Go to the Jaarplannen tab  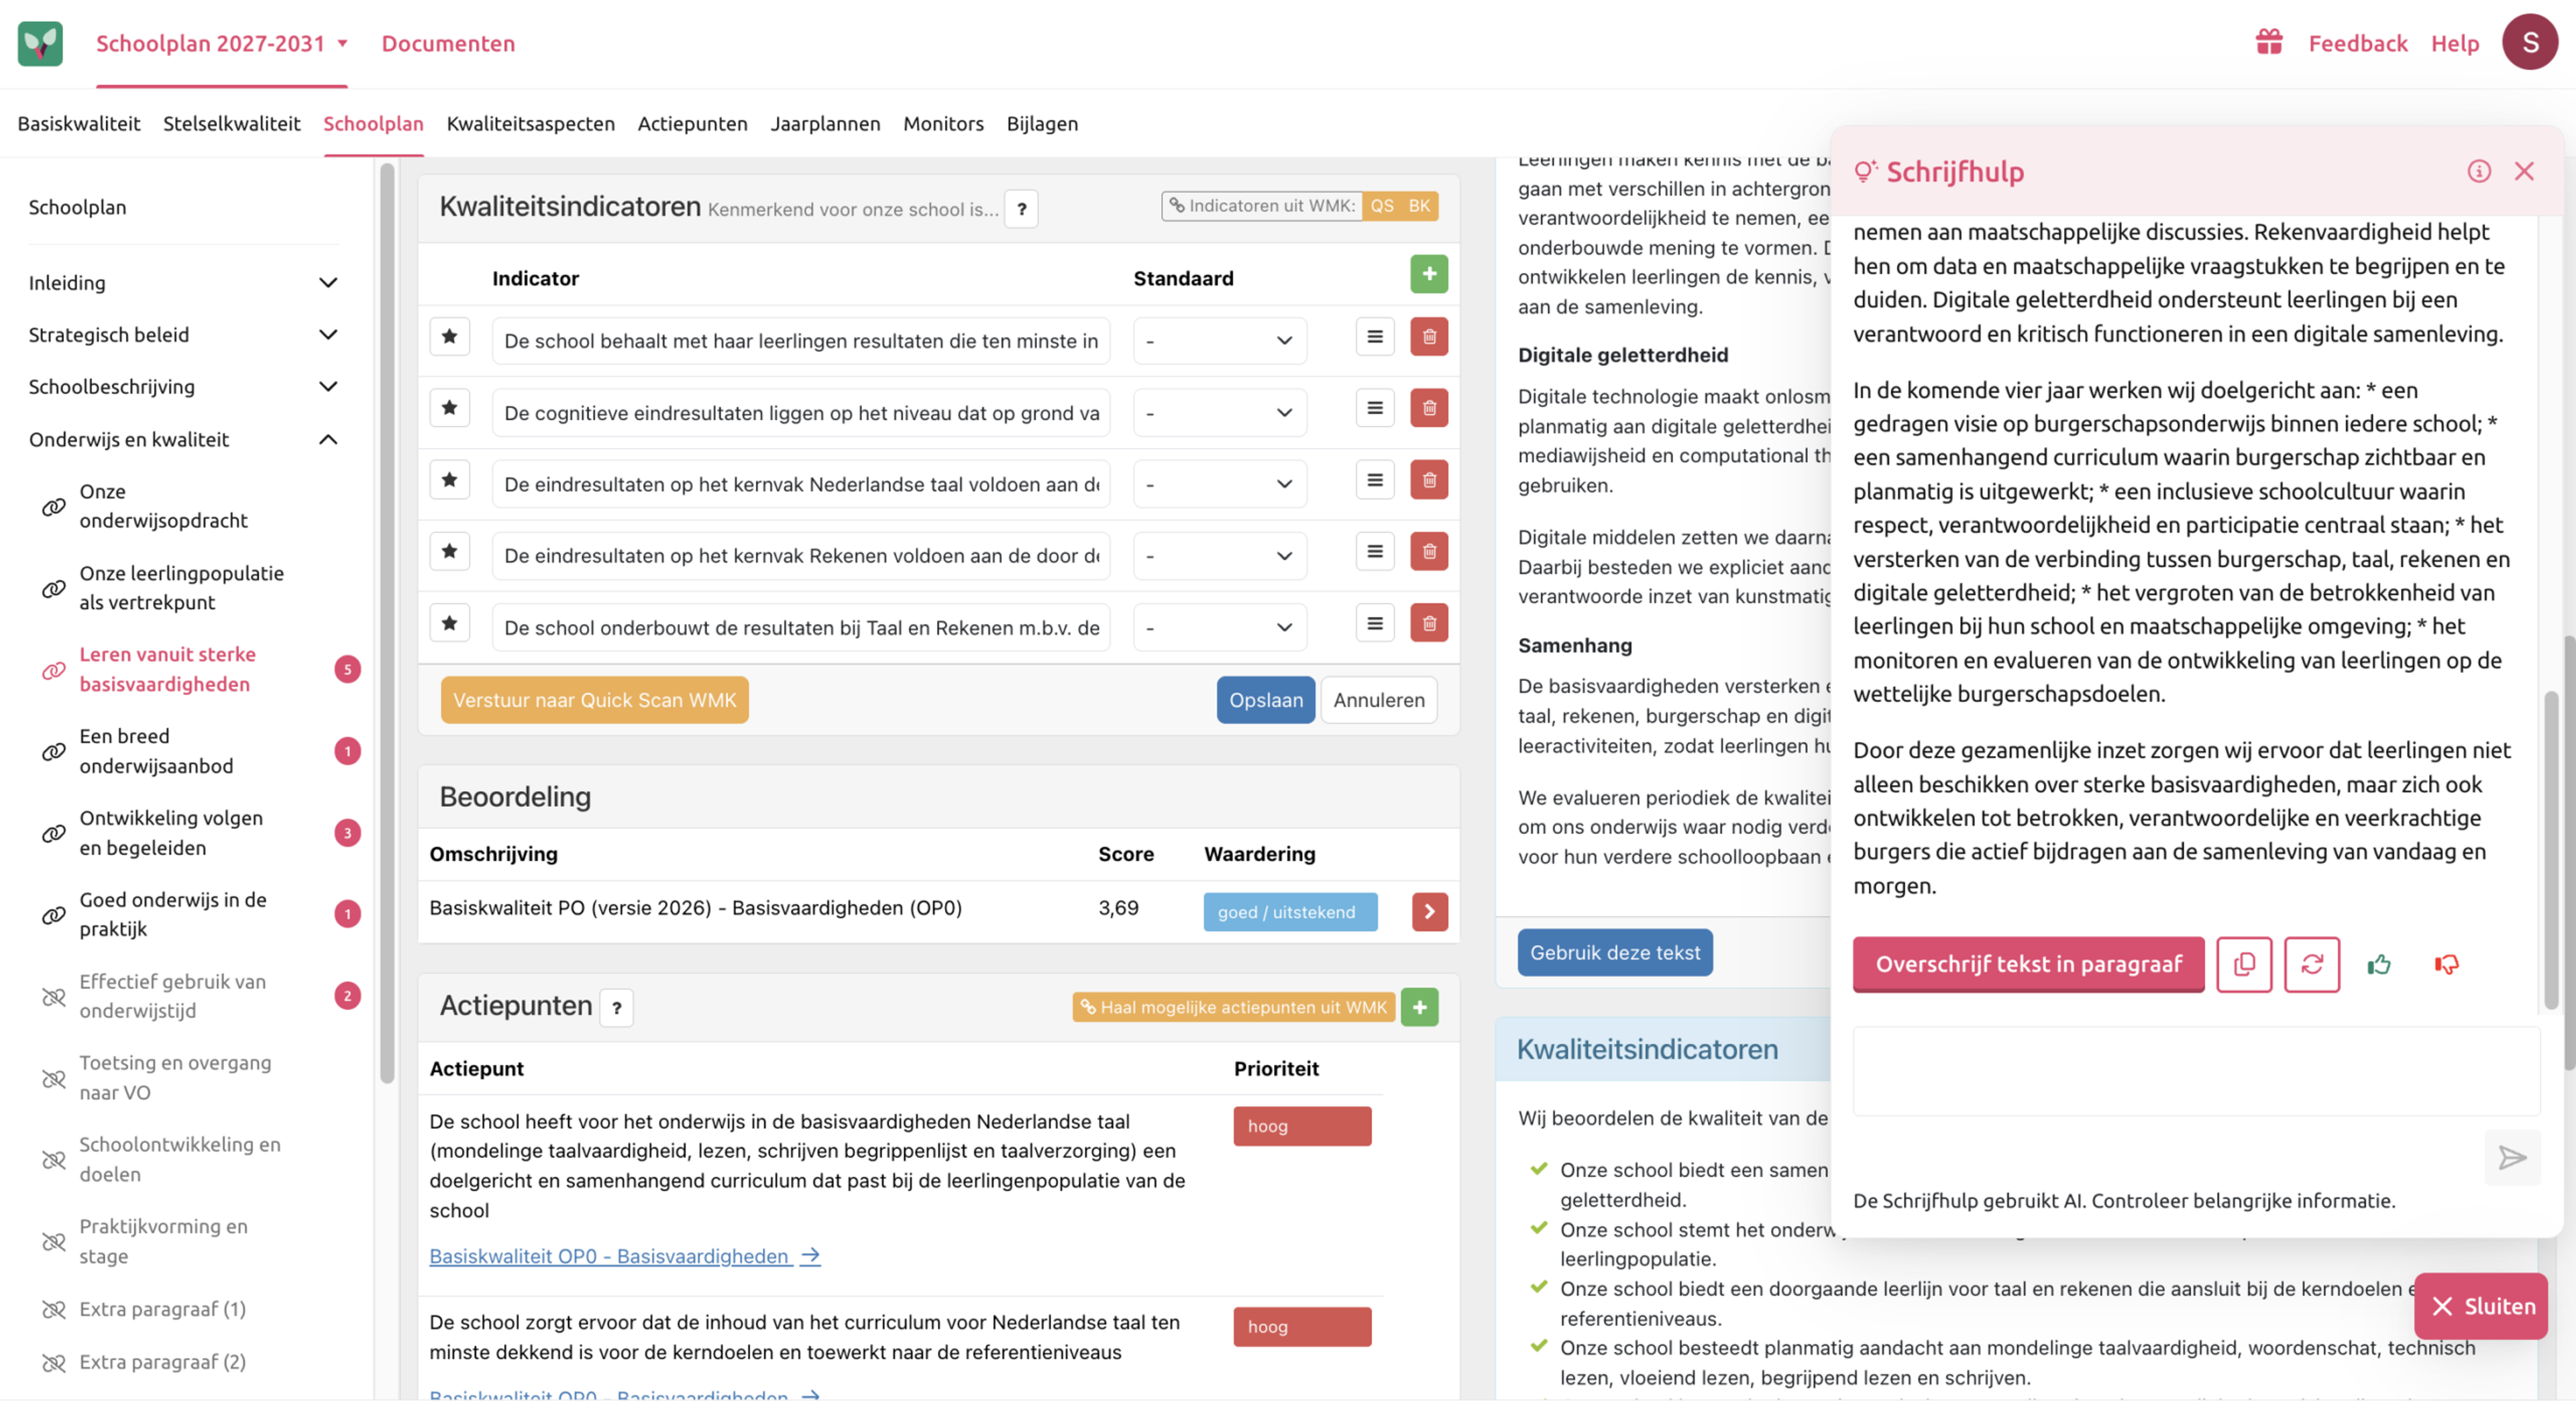coord(825,123)
